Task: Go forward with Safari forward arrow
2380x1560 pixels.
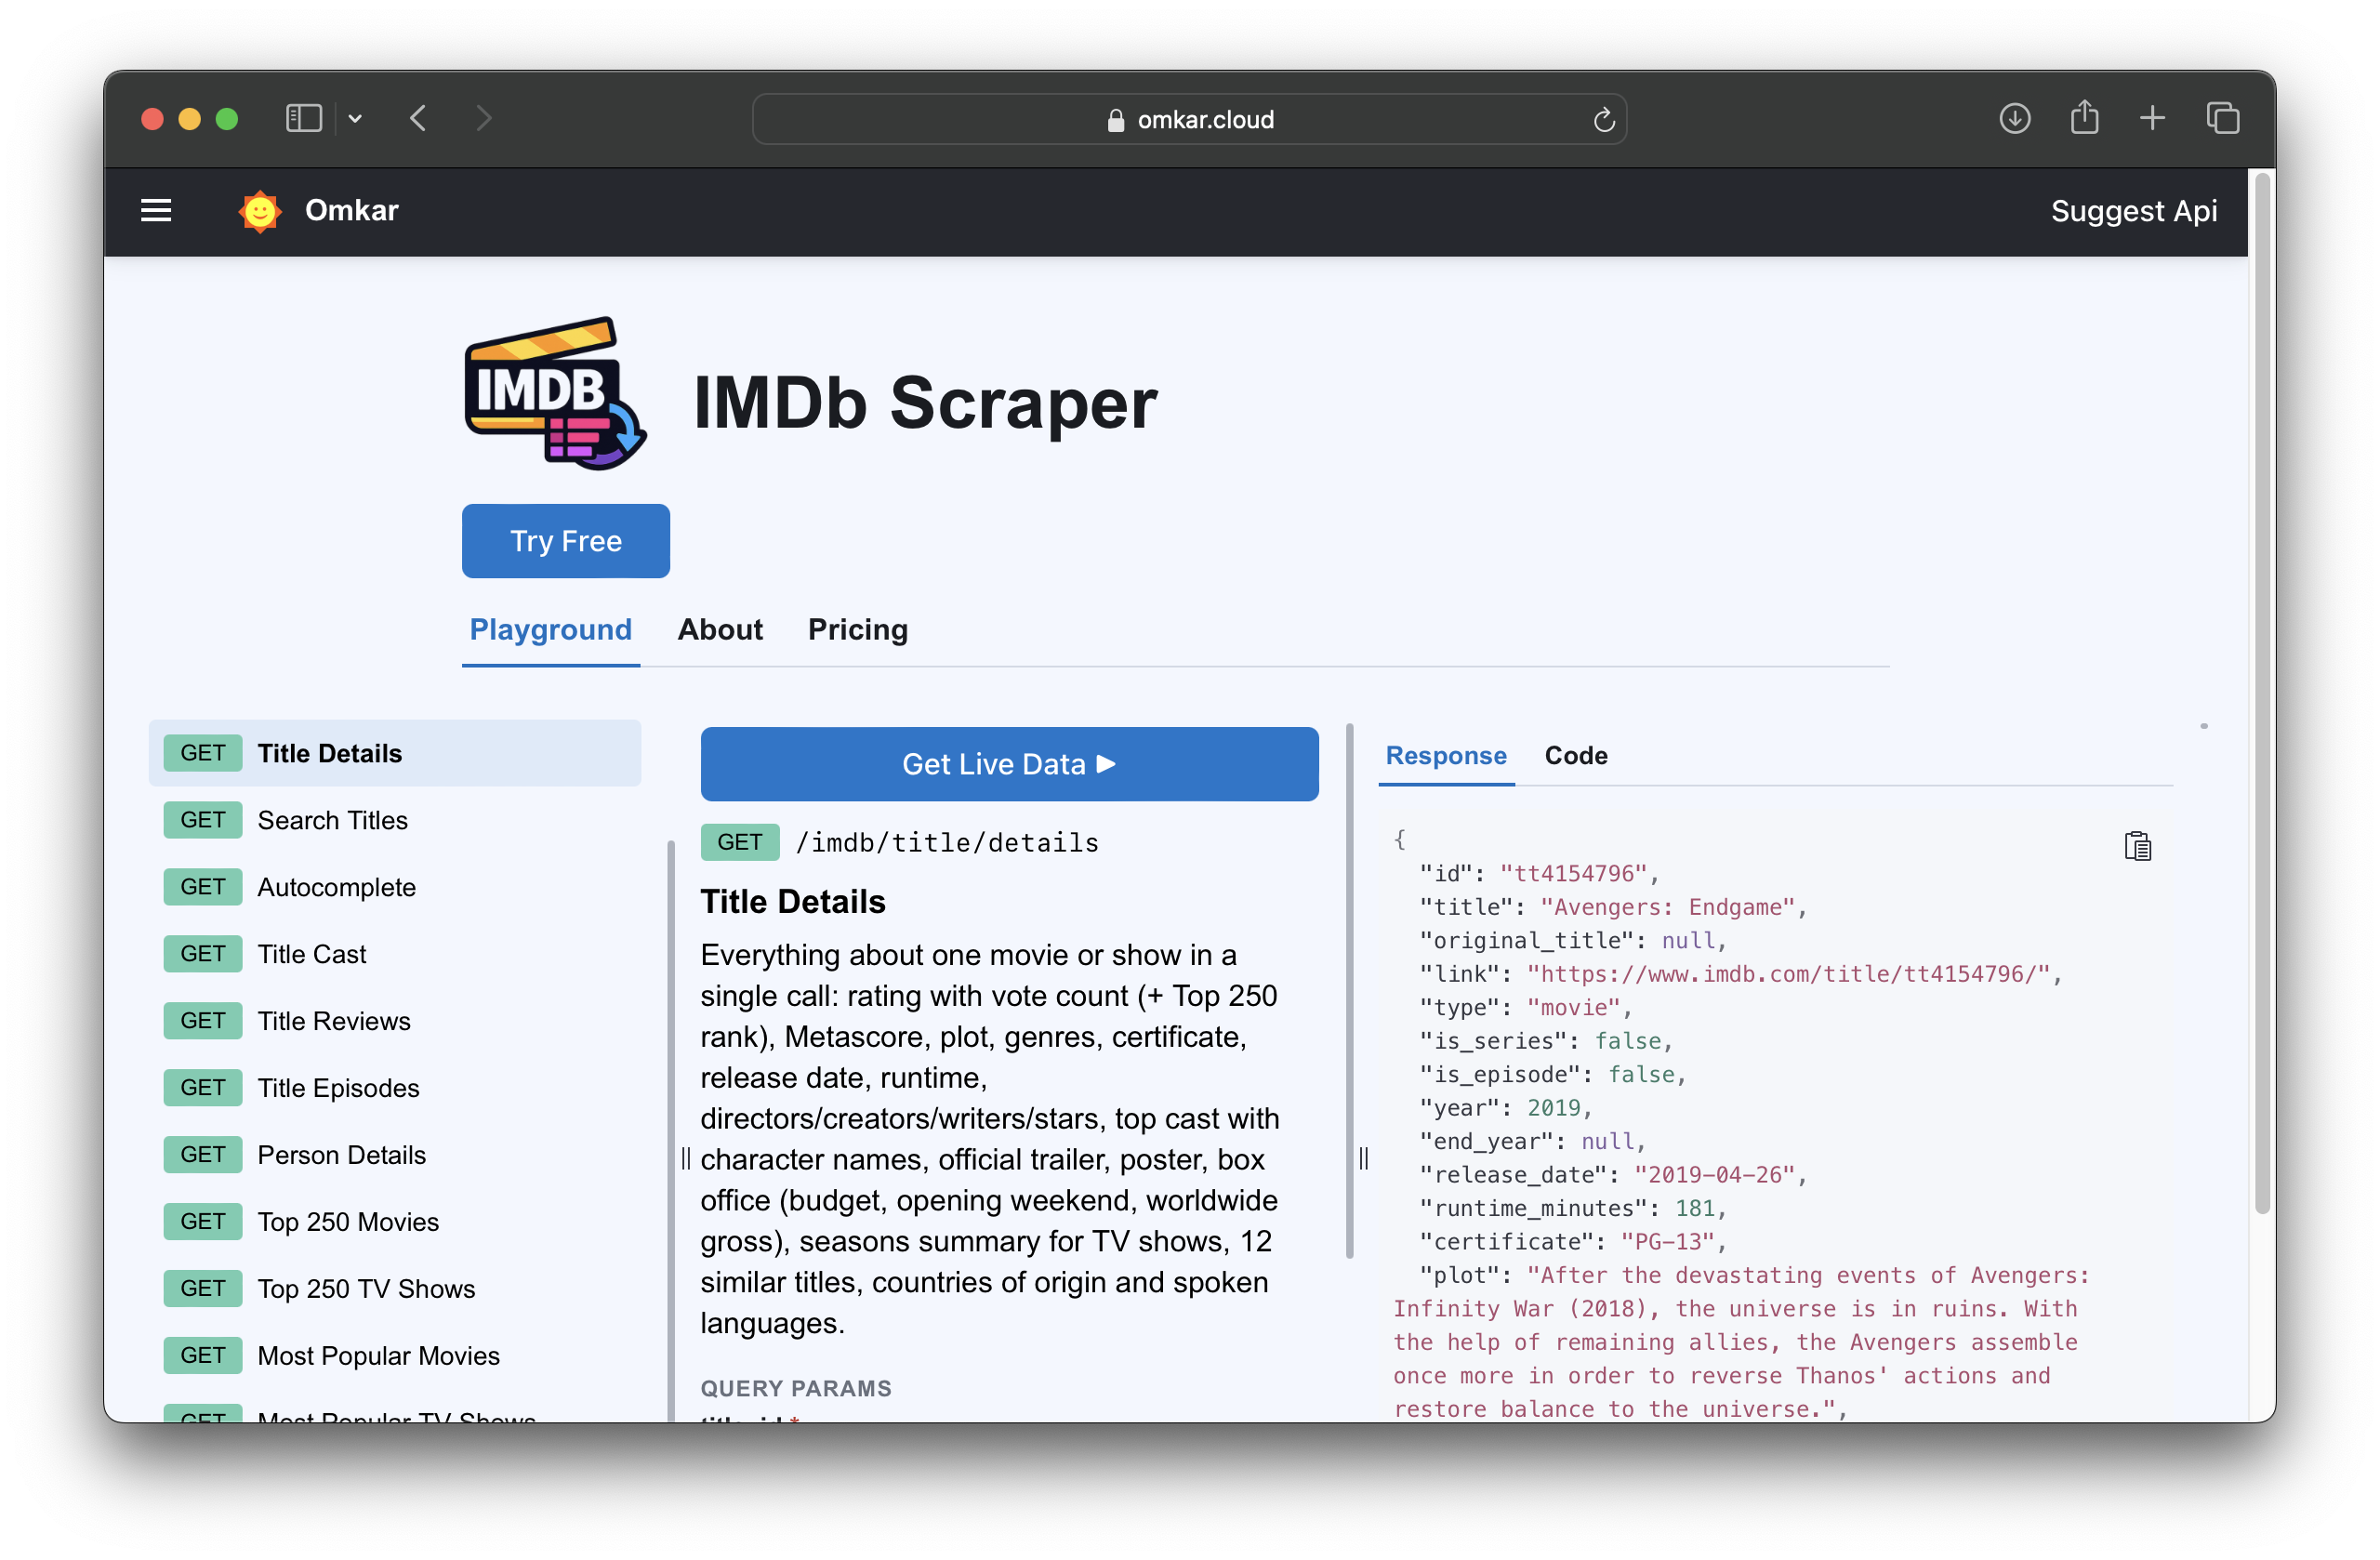Action: tap(484, 119)
